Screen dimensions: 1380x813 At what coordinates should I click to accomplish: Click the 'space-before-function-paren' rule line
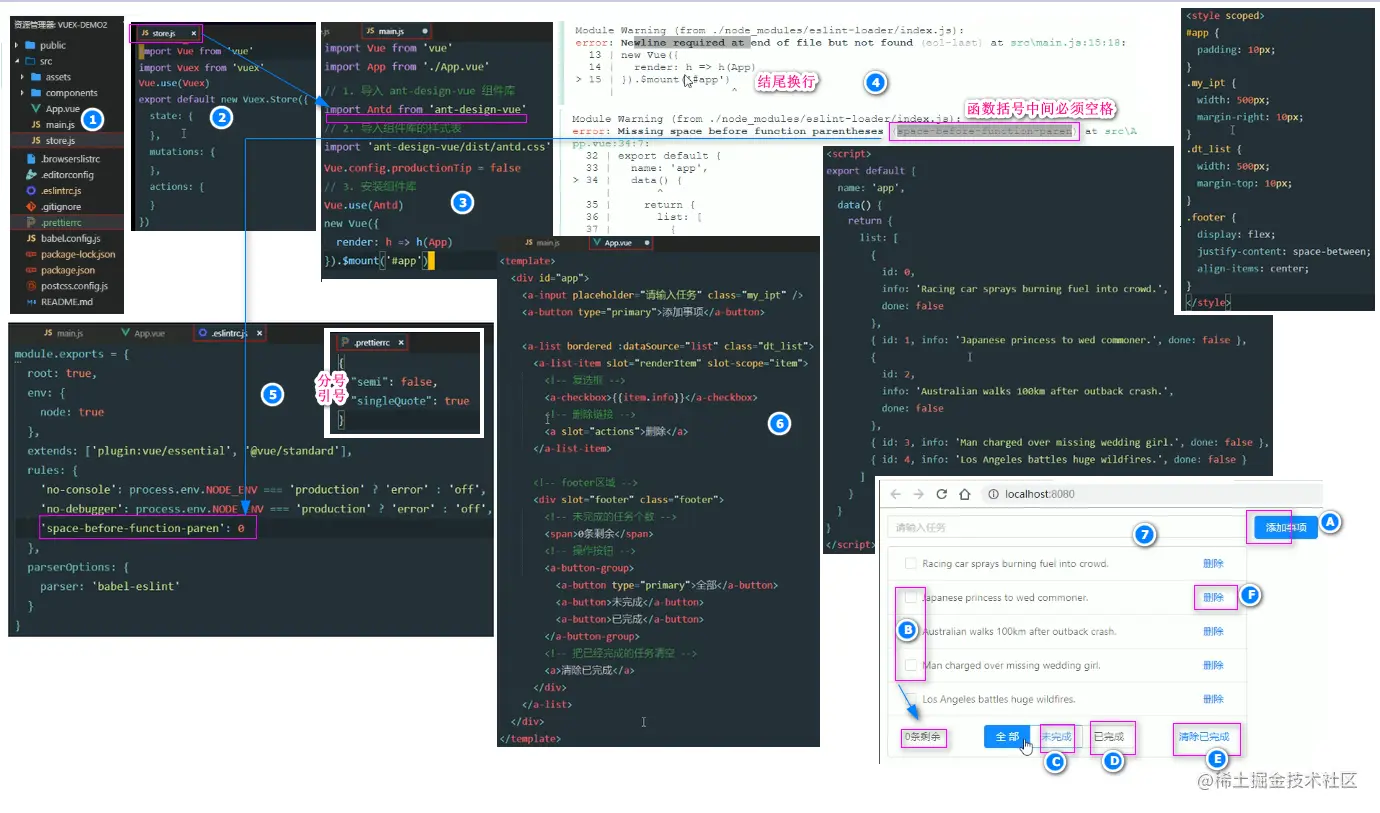(143, 528)
